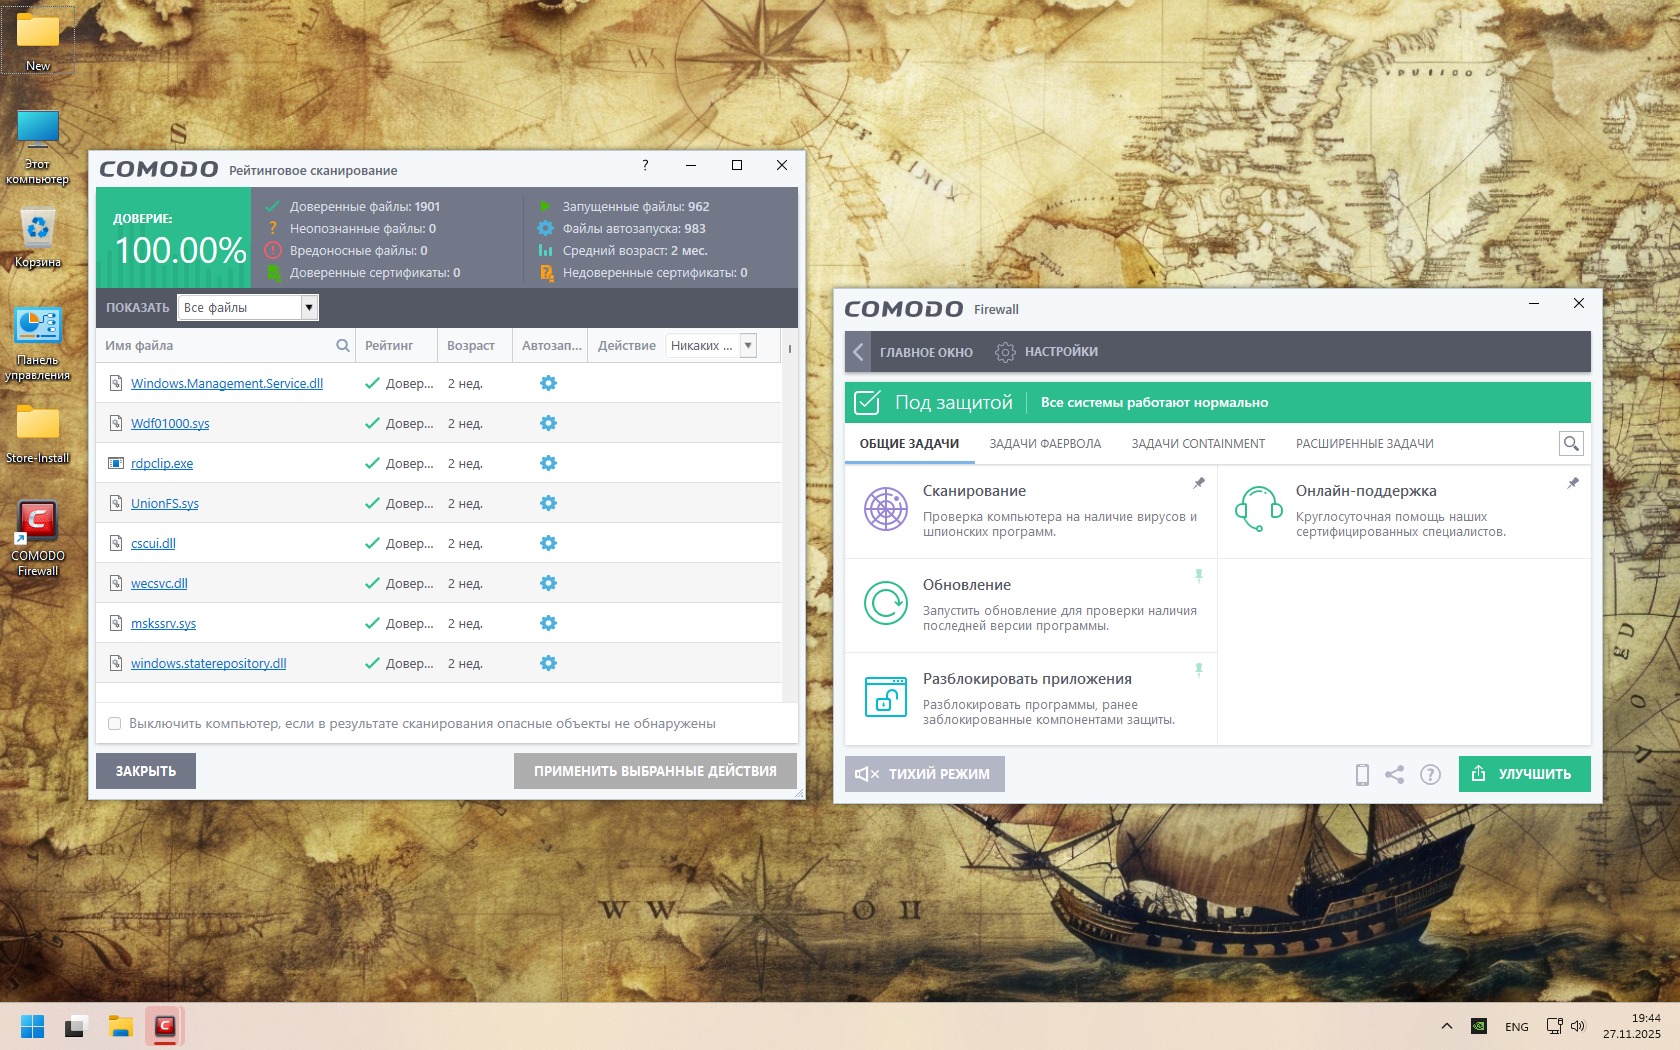Open the Действие action dropdown
Screen dimensions: 1680x1050
pyautogui.click(x=711, y=346)
